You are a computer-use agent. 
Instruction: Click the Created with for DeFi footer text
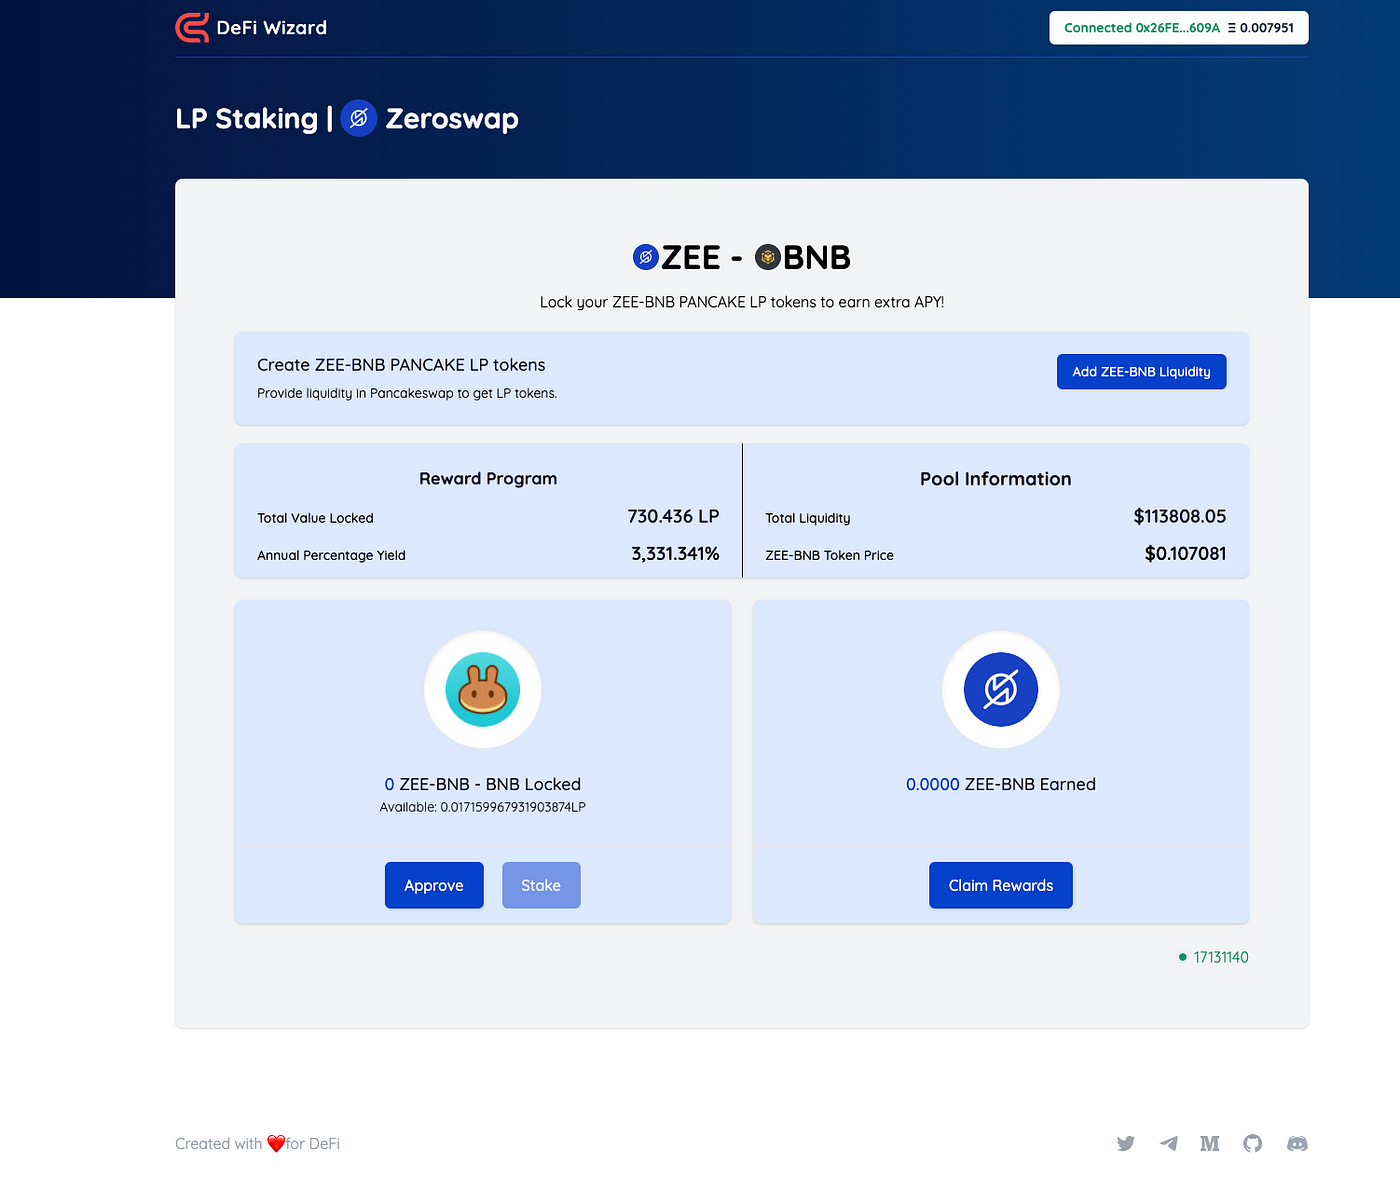[258, 1143]
